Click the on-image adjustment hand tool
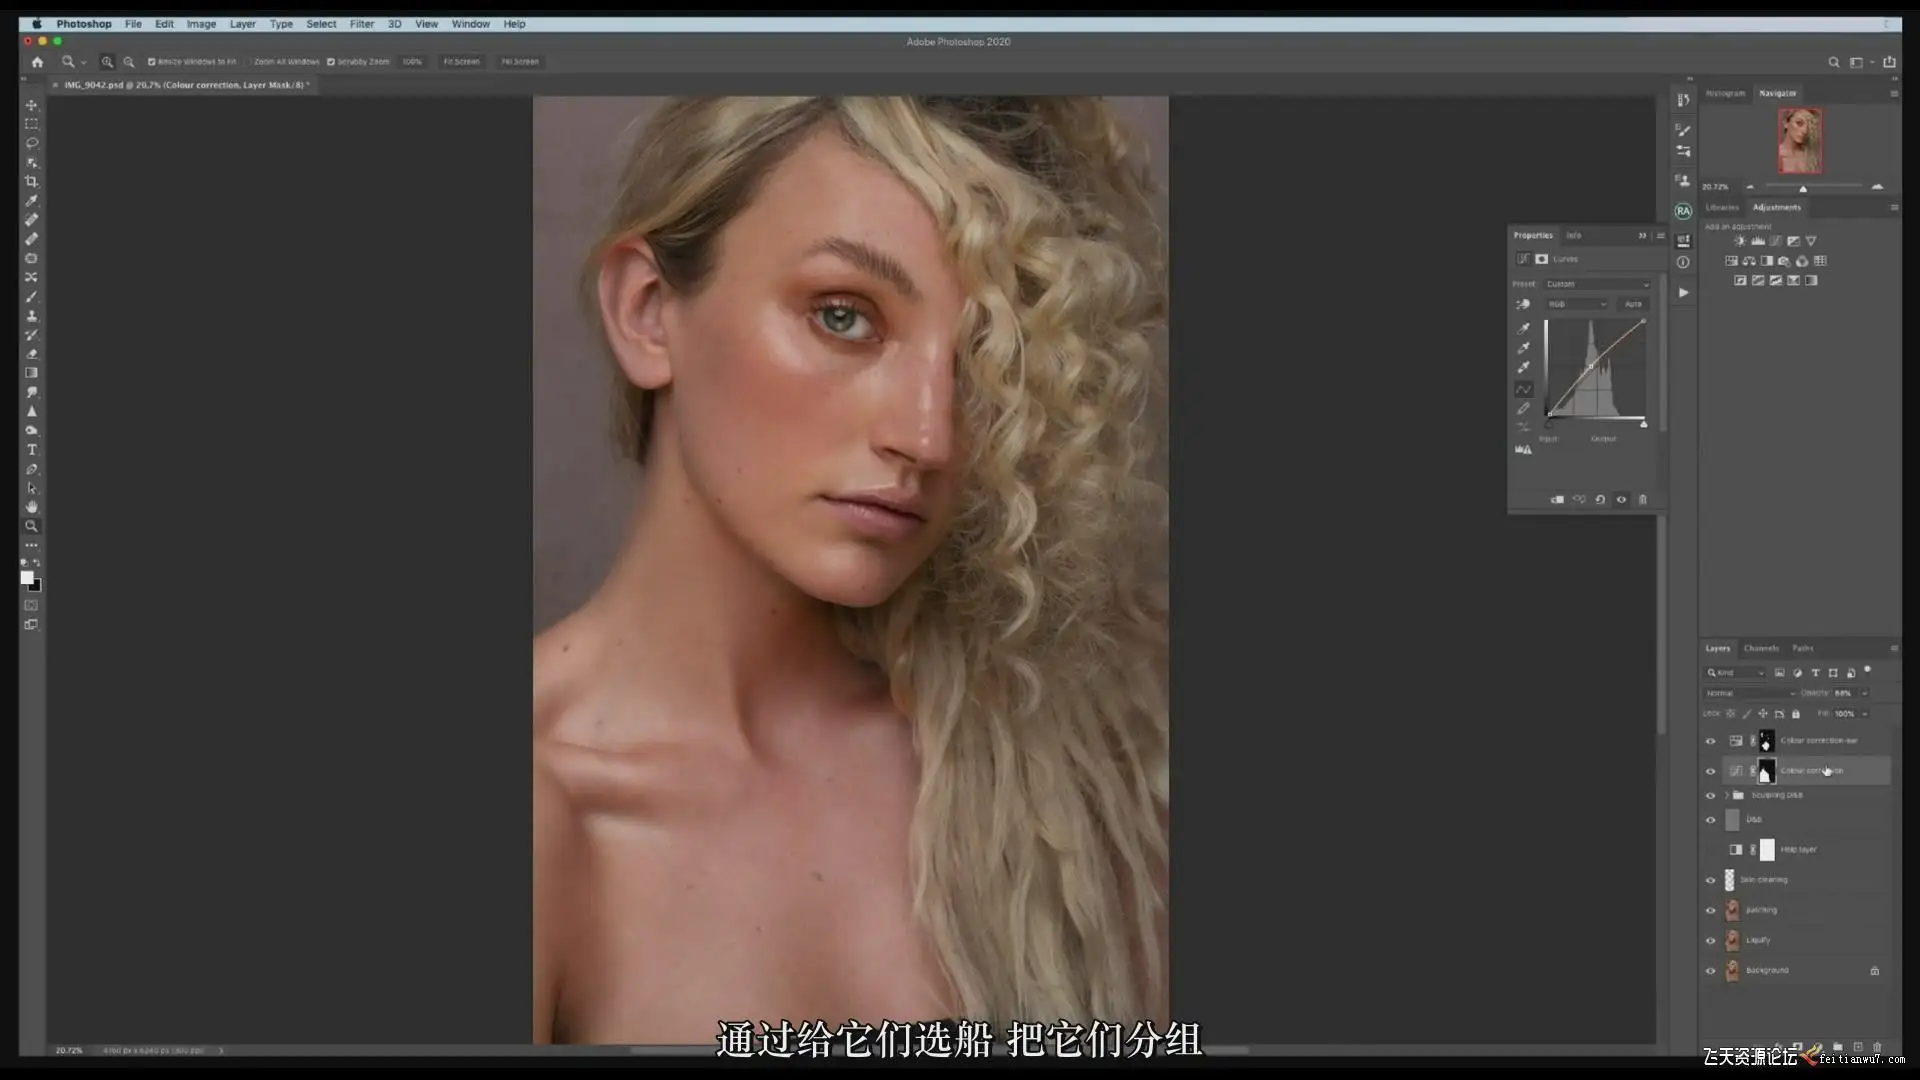Viewport: 1920px width, 1080px height. click(x=1523, y=304)
